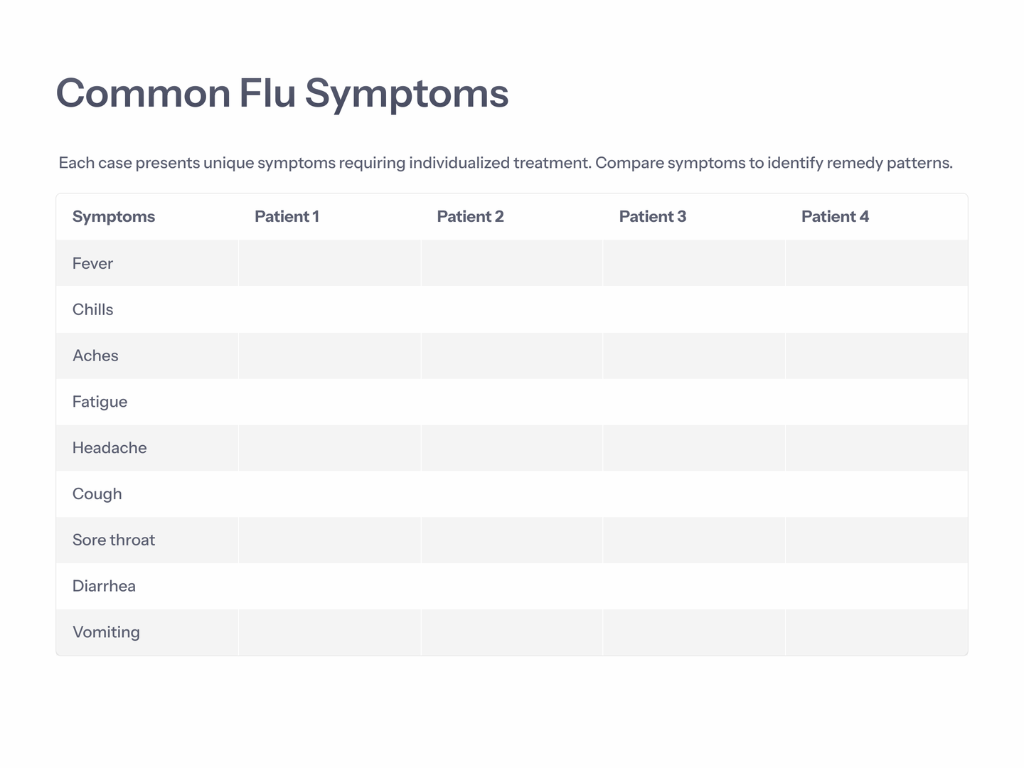Click the description paragraph below the title

(x=505, y=163)
